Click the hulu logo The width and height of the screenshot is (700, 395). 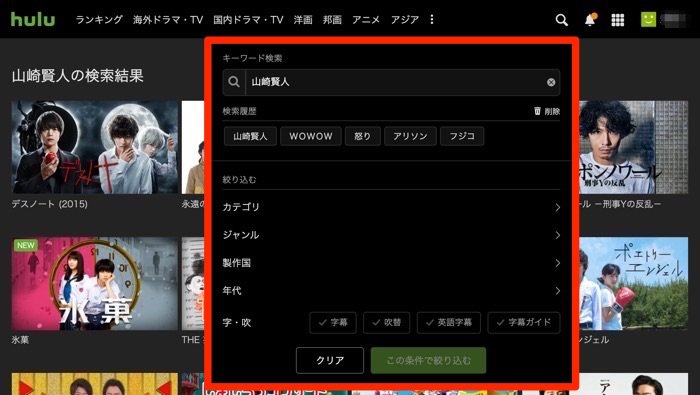pyautogui.click(x=33, y=19)
